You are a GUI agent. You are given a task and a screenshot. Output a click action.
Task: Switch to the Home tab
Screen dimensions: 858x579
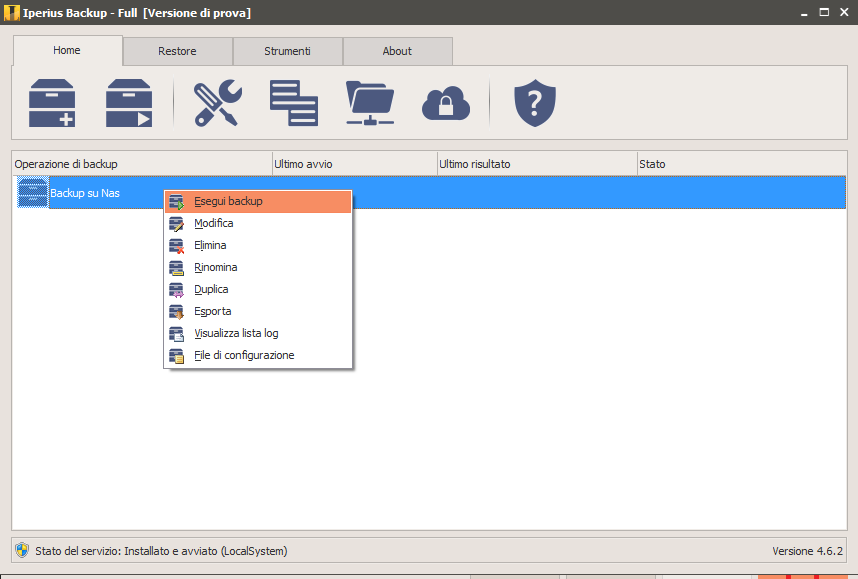tap(67, 50)
